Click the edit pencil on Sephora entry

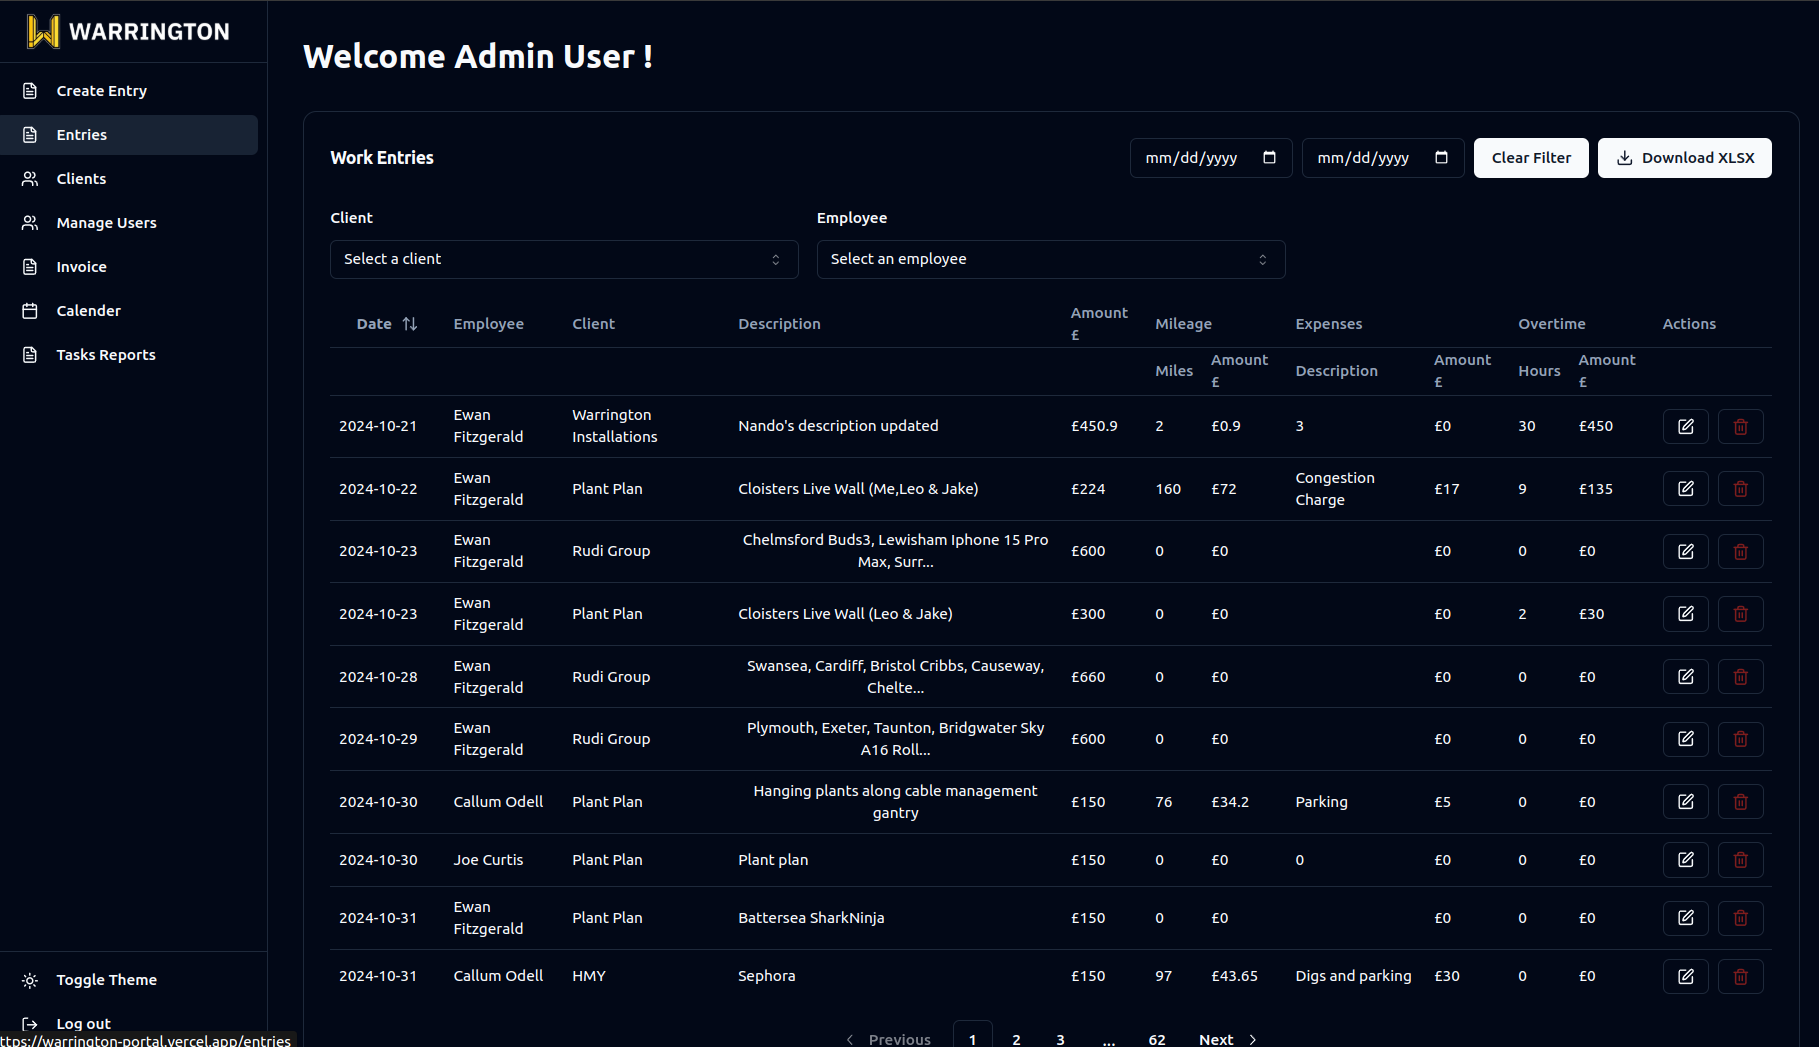(x=1686, y=976)
